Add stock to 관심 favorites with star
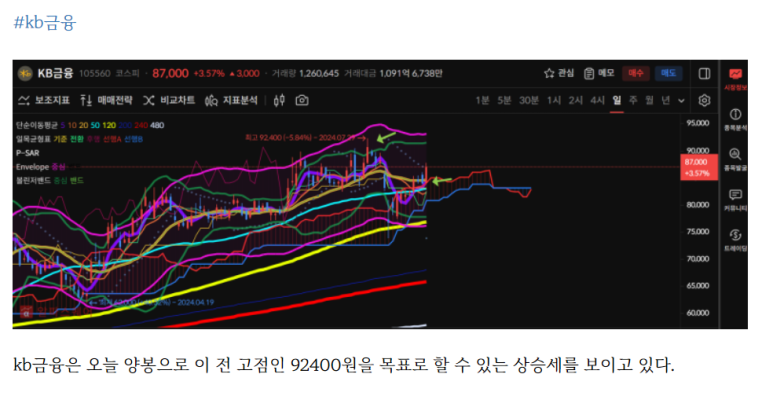Screen dimensions: 773x396 click(559, 73)
